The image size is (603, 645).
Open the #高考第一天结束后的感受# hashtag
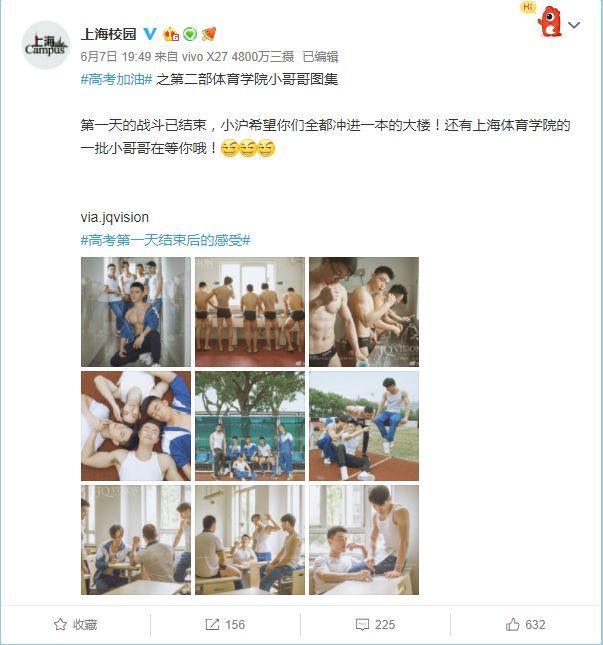point(165,240)
